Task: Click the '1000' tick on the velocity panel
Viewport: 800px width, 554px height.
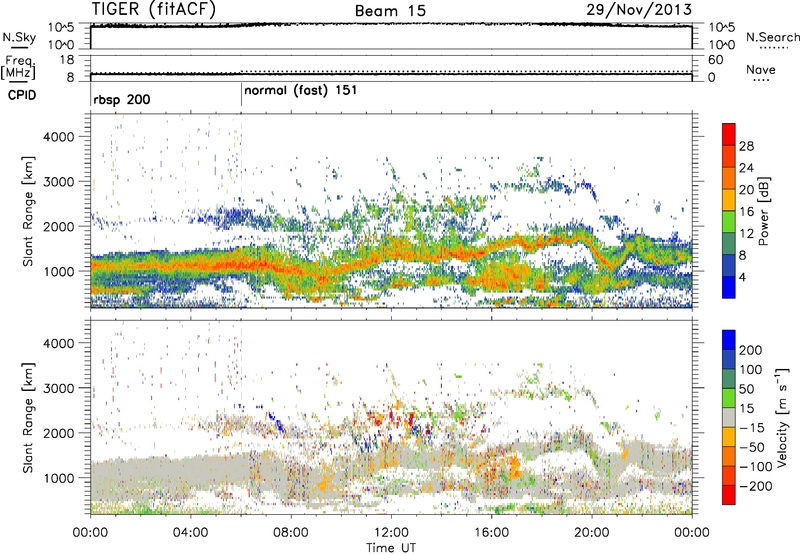Action: pyautogui.click(x=58, y=478)
